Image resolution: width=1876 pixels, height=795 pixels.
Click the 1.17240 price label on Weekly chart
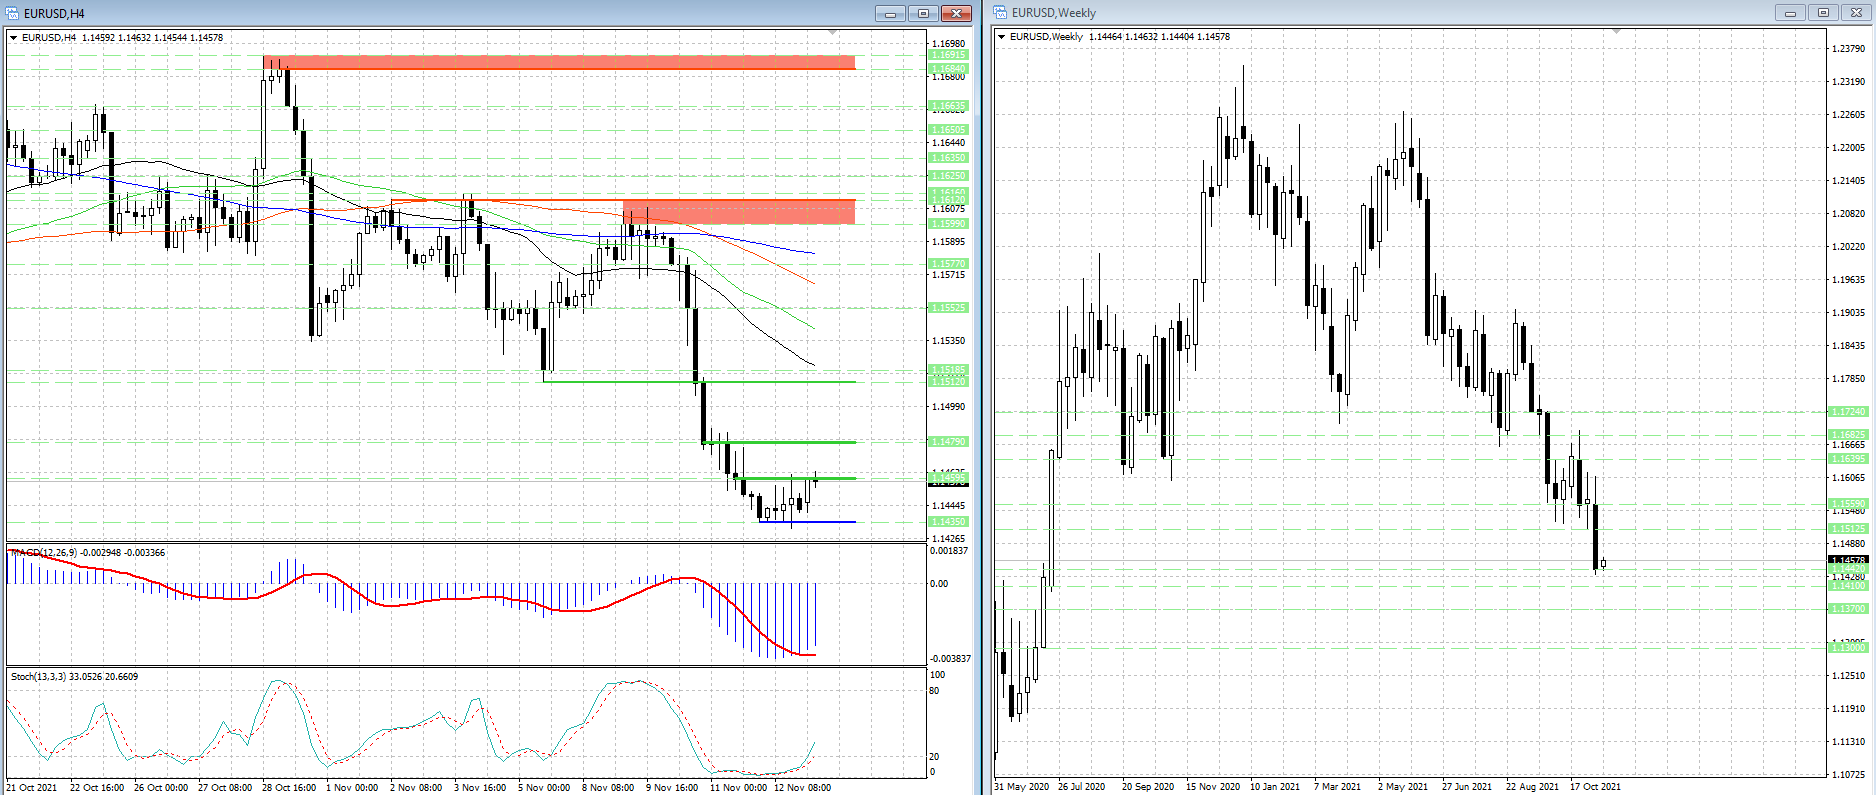click(1847, 412)
